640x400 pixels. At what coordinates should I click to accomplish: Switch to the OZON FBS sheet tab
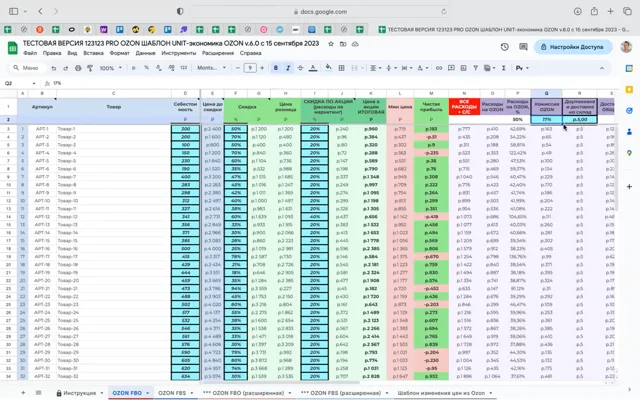point(172,393)
